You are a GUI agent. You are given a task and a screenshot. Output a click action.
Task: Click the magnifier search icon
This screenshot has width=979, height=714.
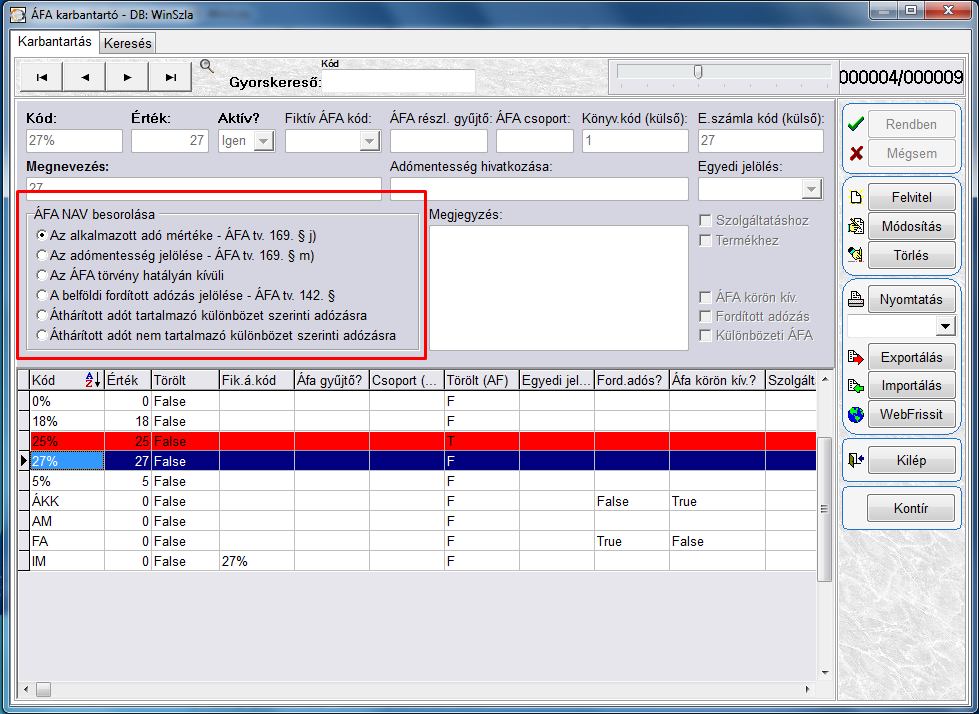tap(207, 66)
